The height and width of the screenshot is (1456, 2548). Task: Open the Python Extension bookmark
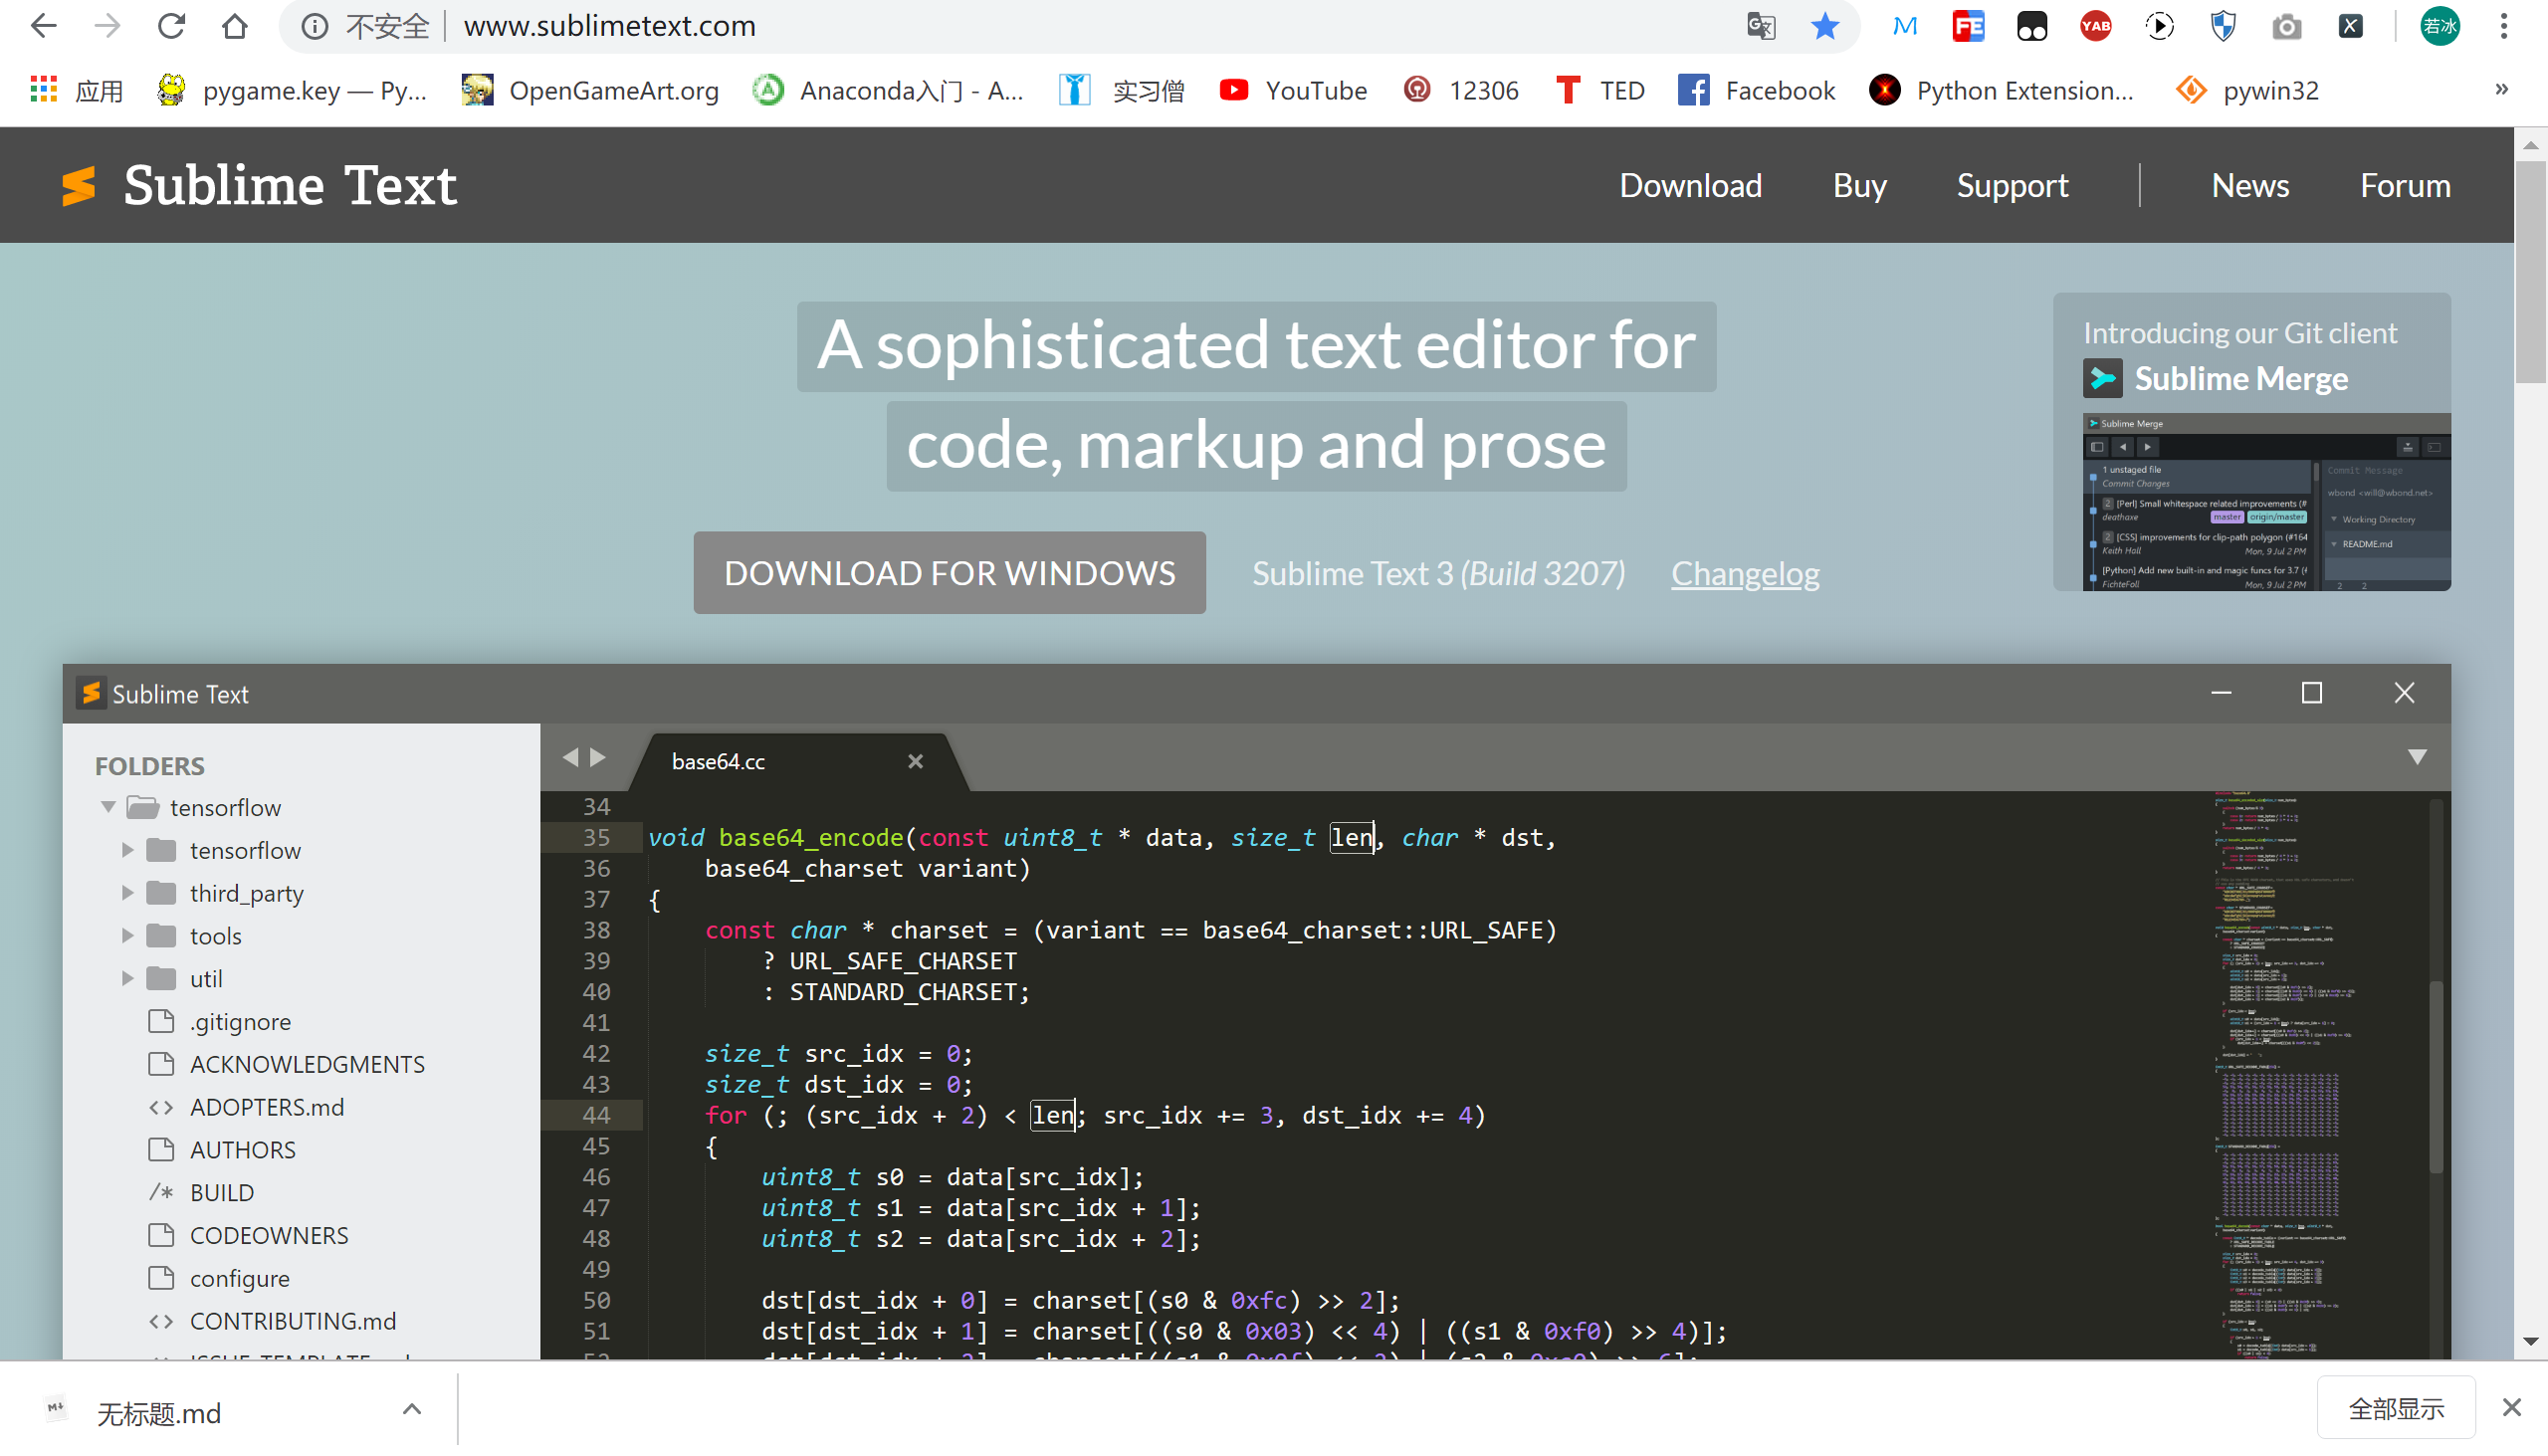[2002, 90]
